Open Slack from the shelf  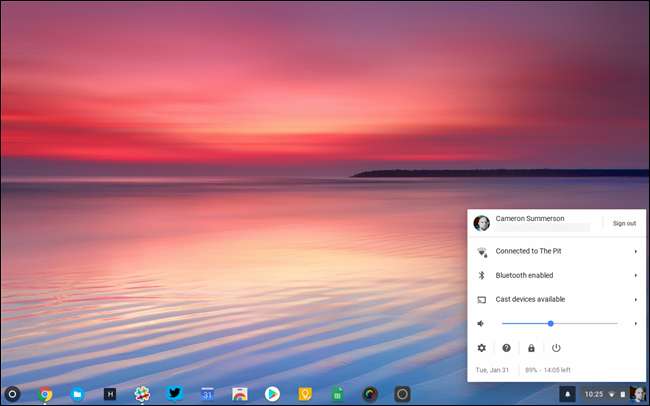(142, 394)
